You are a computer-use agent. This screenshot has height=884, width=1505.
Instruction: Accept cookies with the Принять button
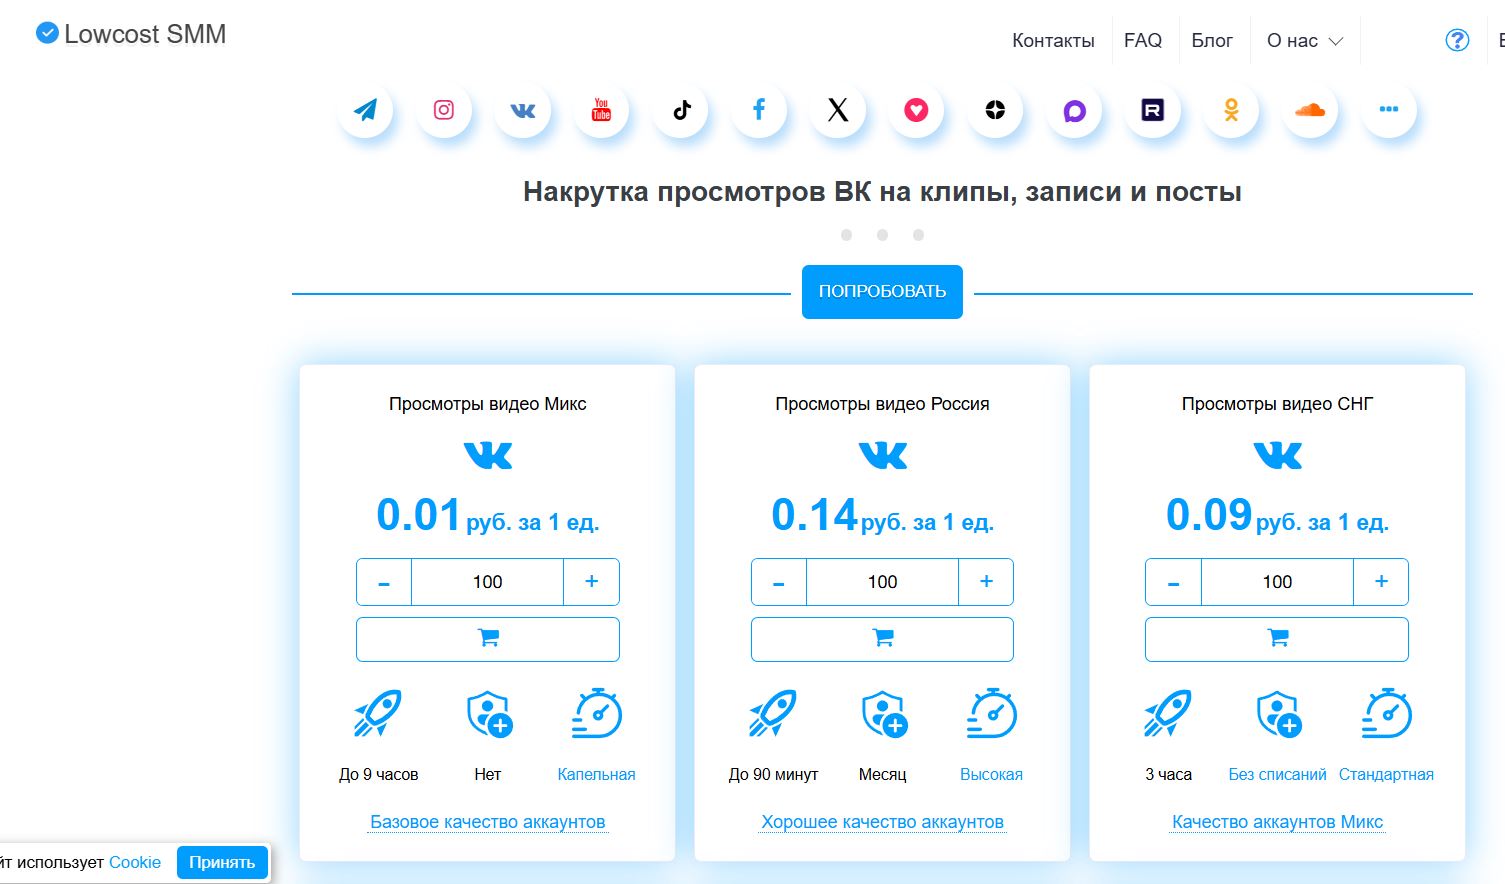pos(221,862)
